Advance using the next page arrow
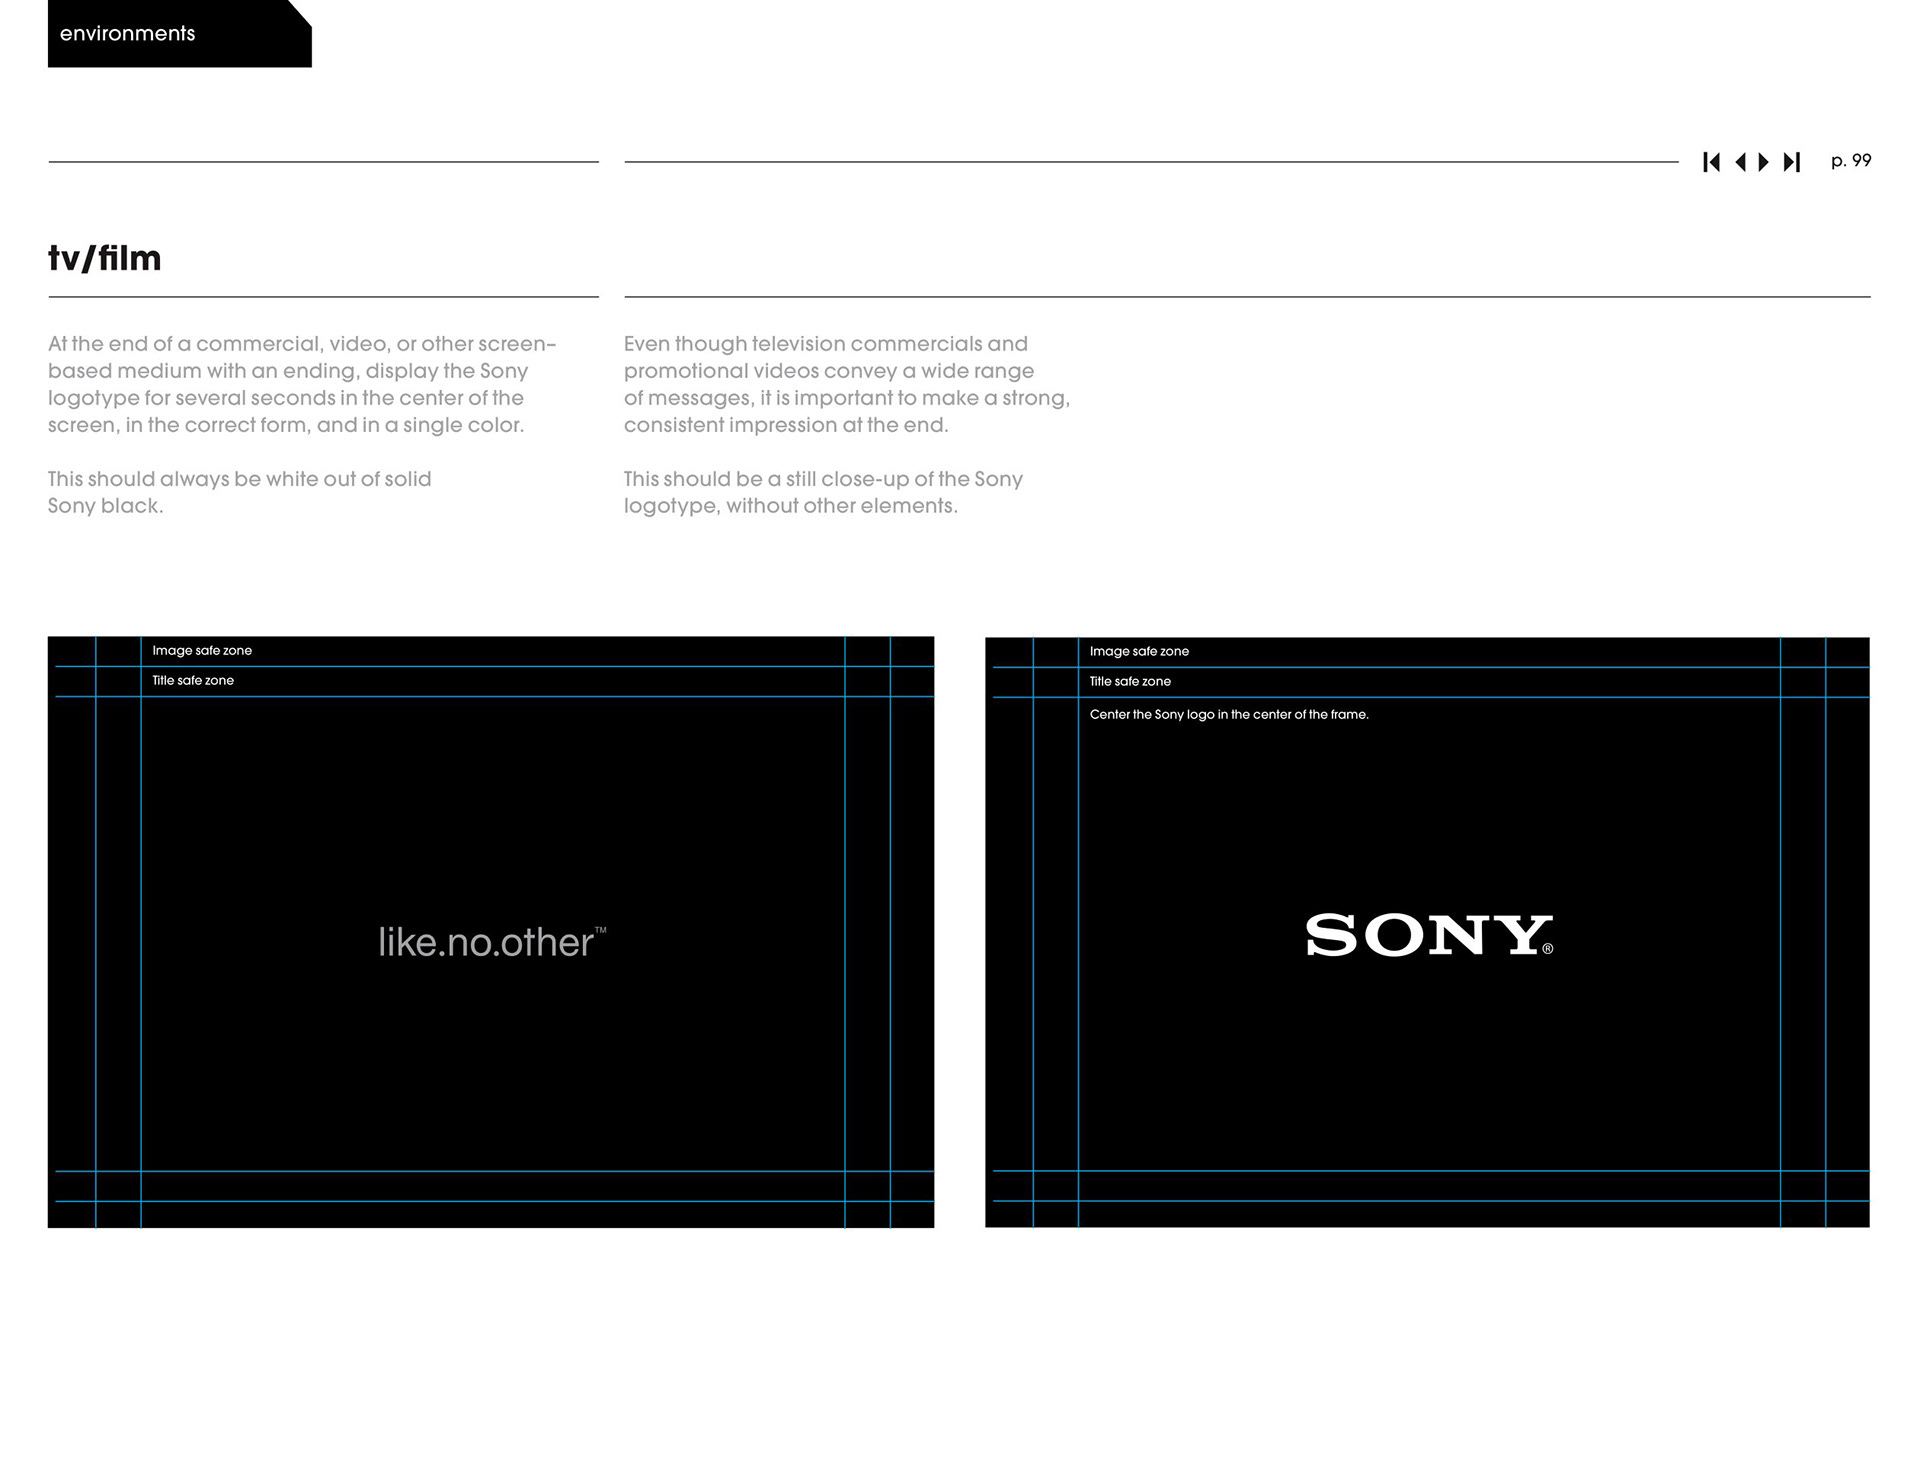Viewport: 1920px width, 1458px height. tap(1764, 162)
